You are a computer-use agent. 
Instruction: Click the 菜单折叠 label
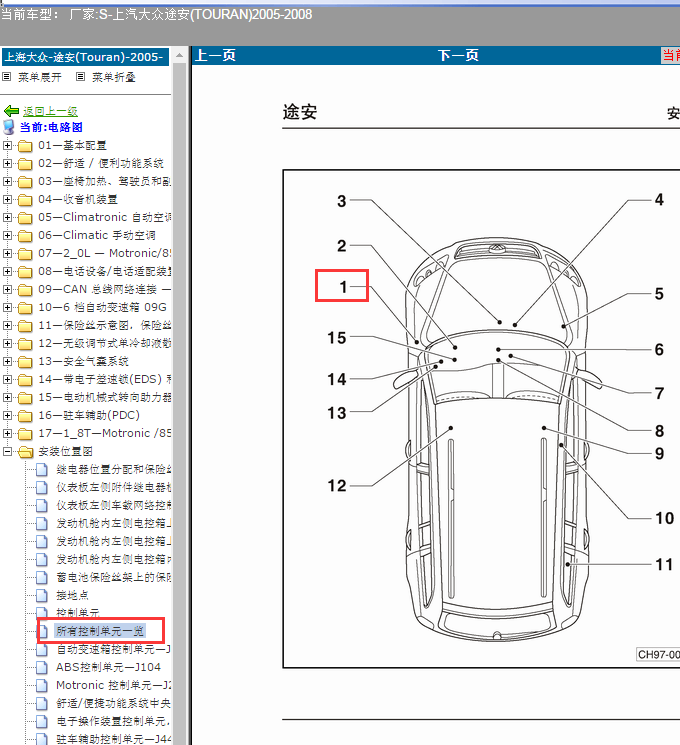(114, 77)
